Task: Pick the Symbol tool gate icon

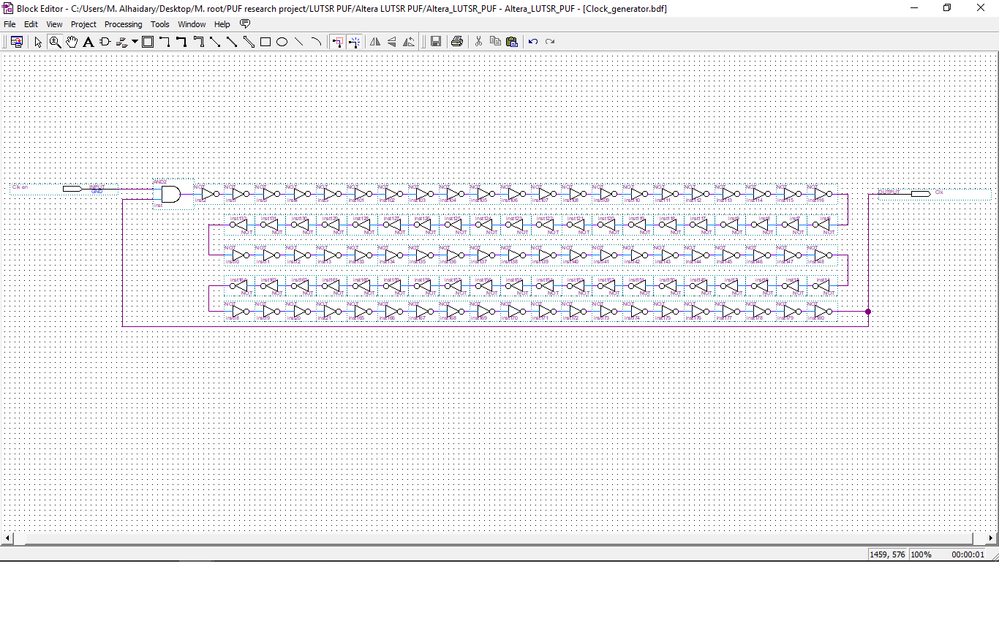Action: tap(105, 42)
